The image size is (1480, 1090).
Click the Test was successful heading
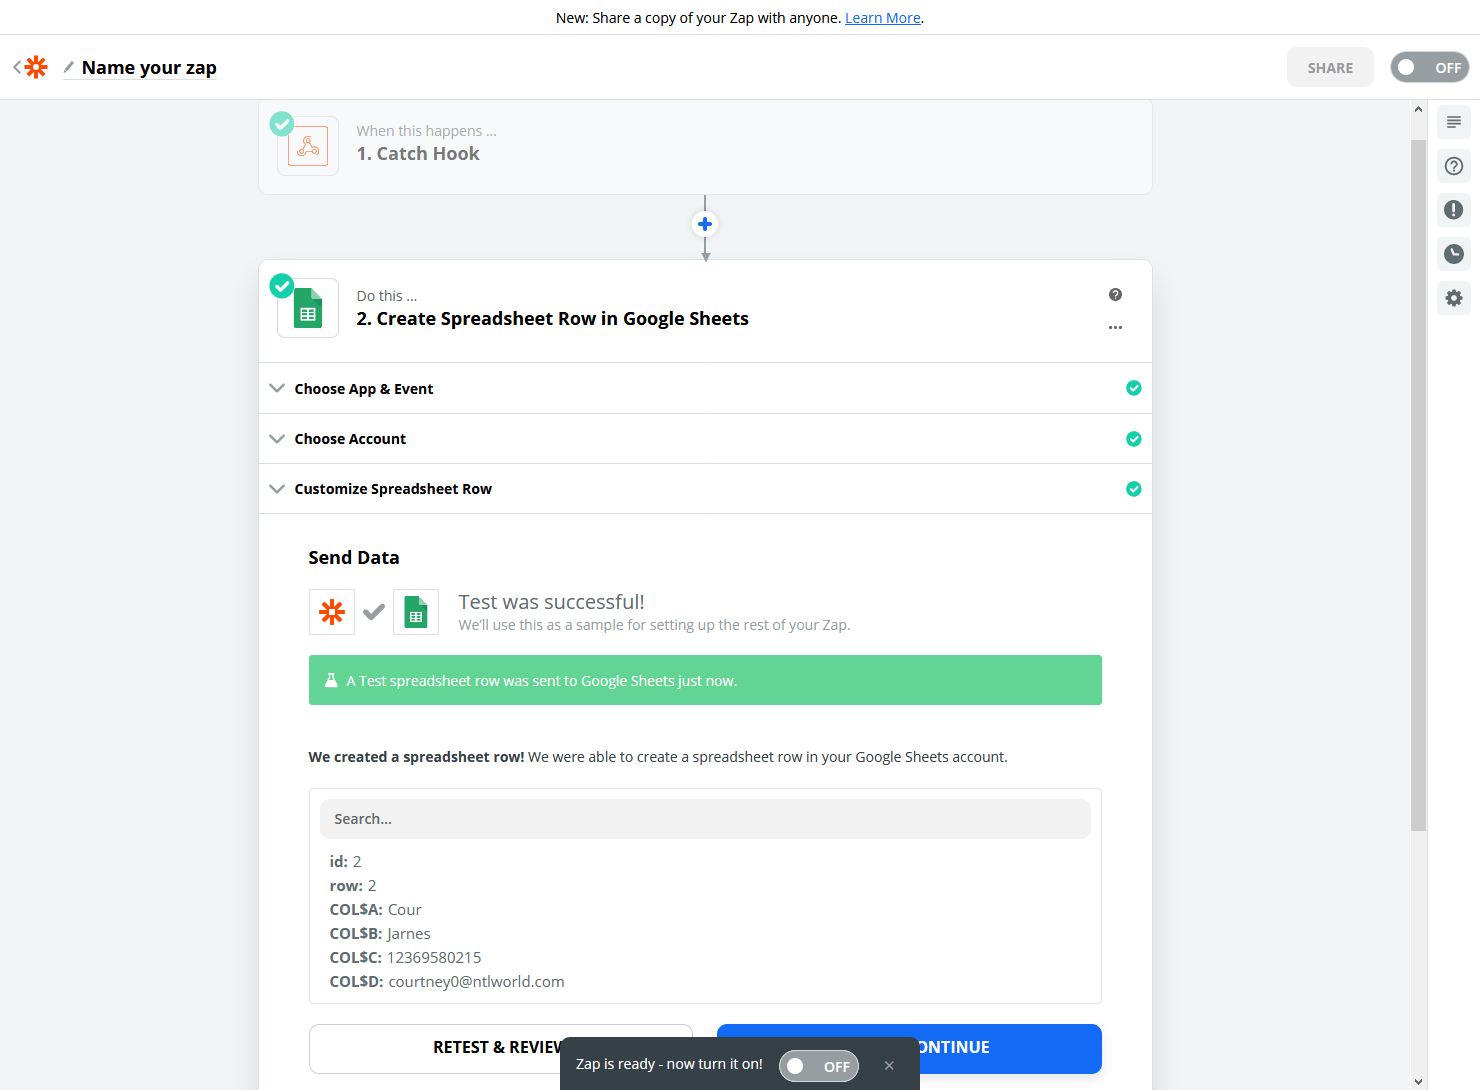tap(551, 602)
